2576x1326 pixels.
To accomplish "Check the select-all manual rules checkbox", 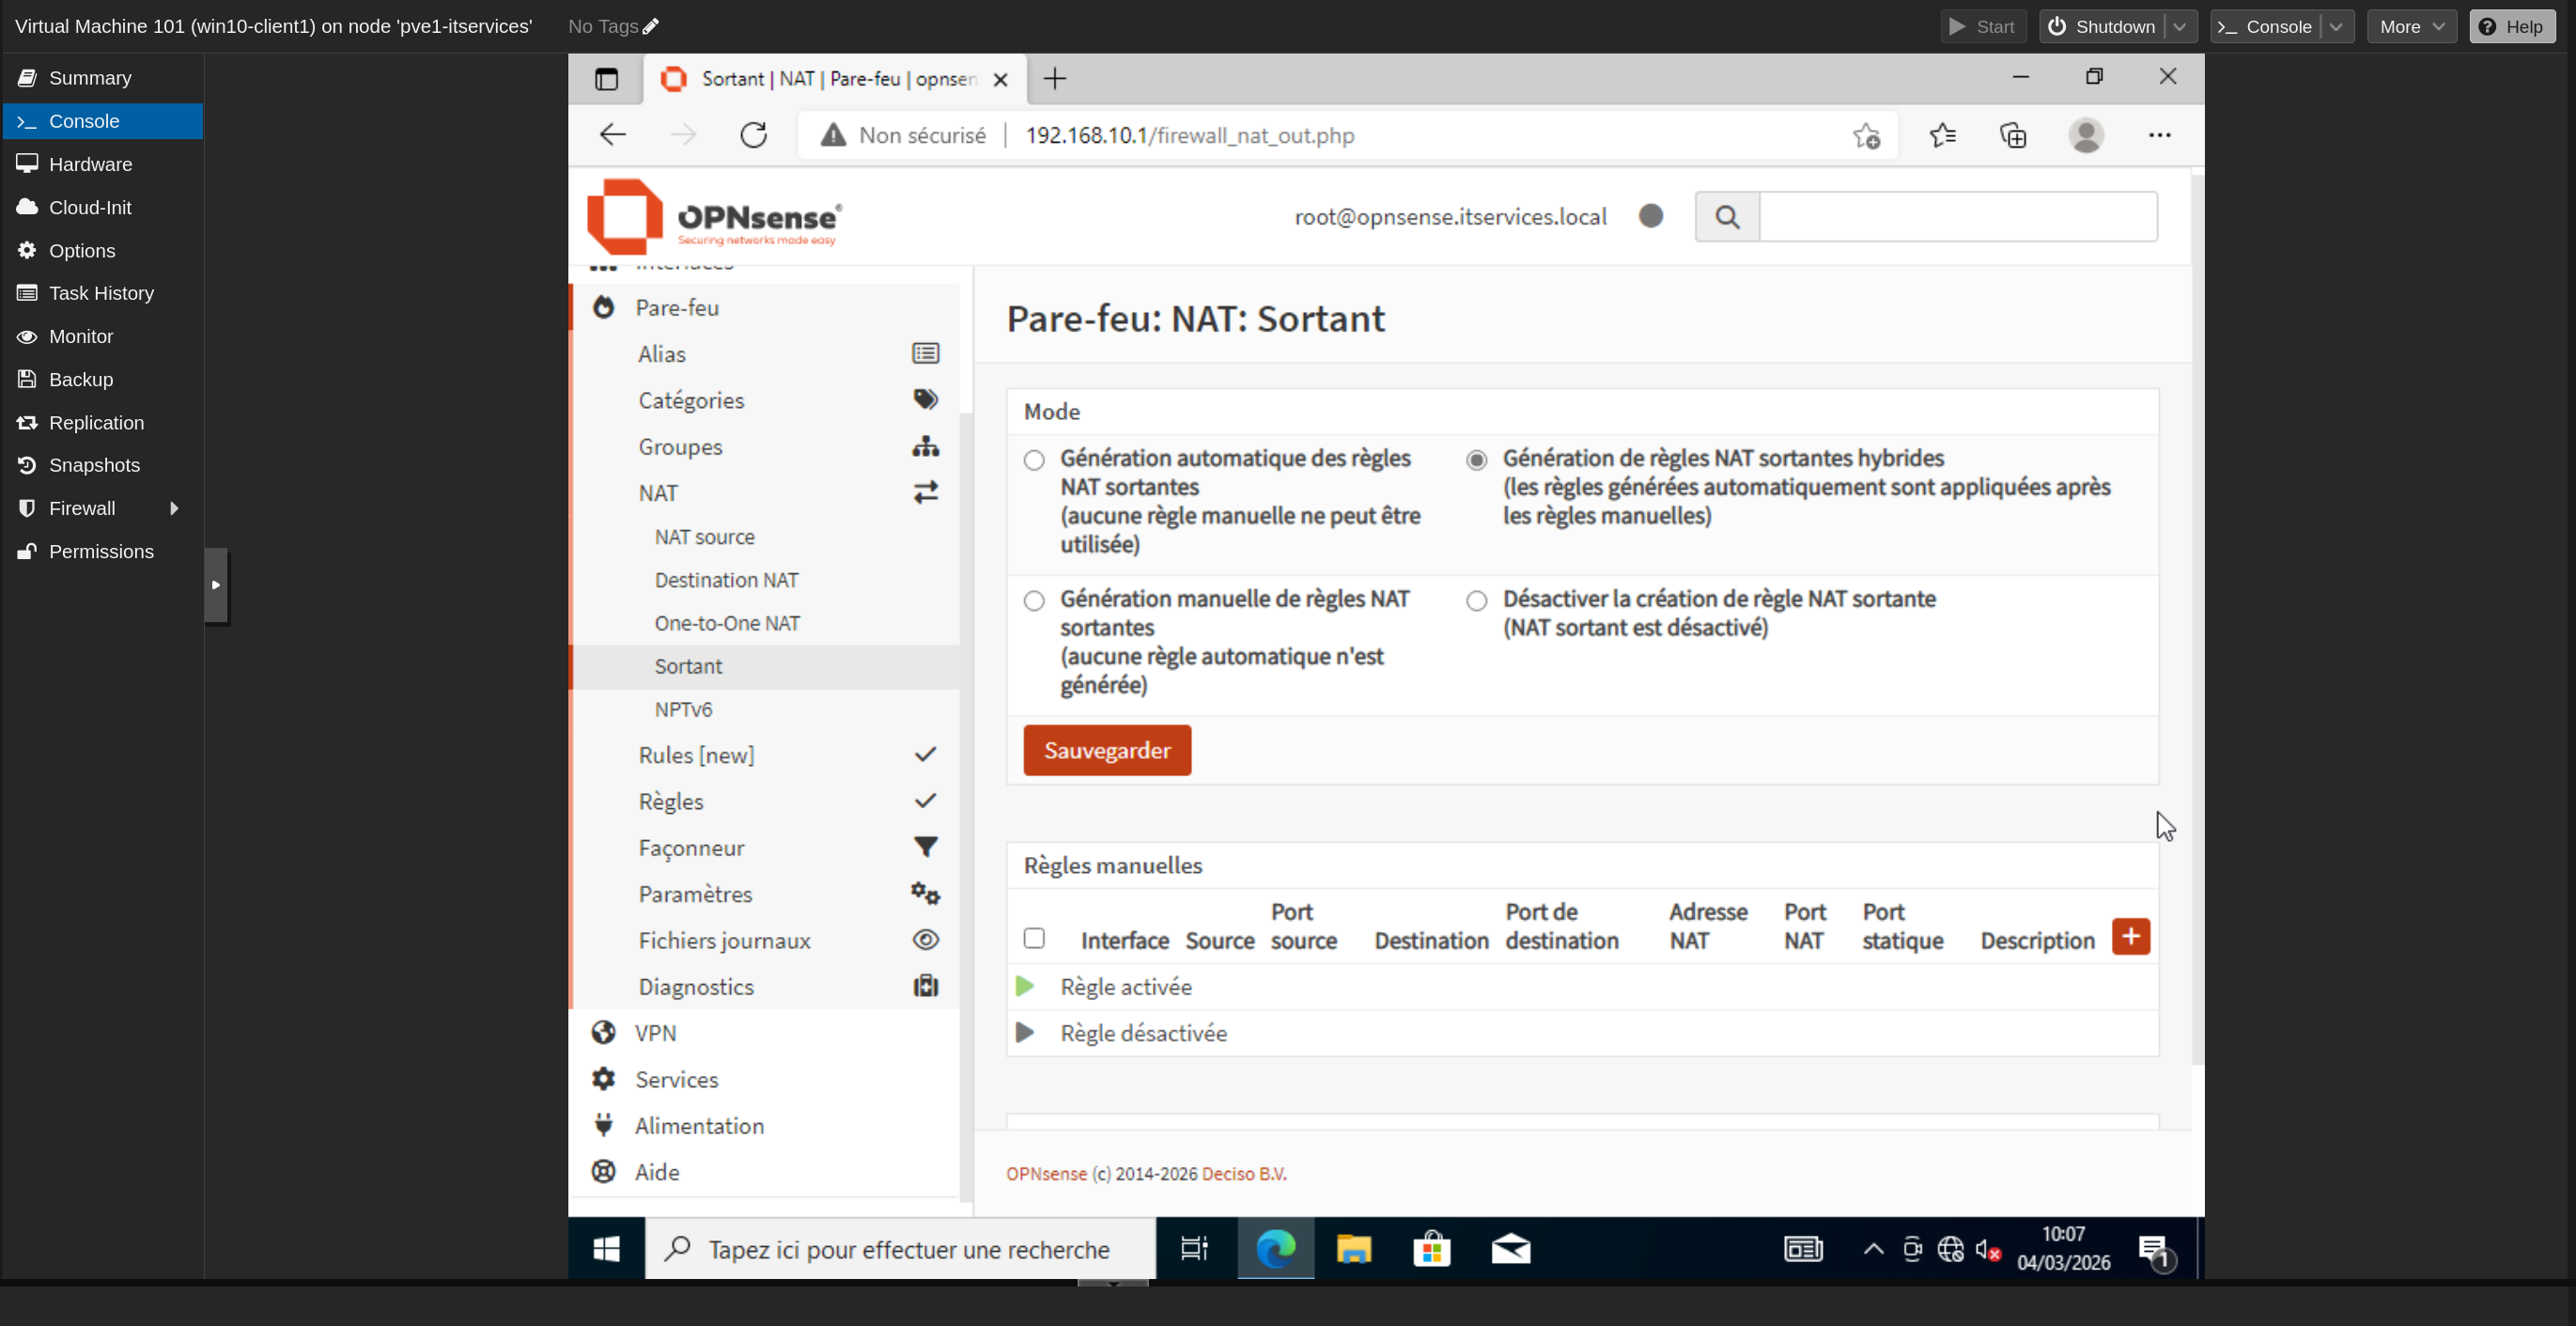I will click(1034, 938).
